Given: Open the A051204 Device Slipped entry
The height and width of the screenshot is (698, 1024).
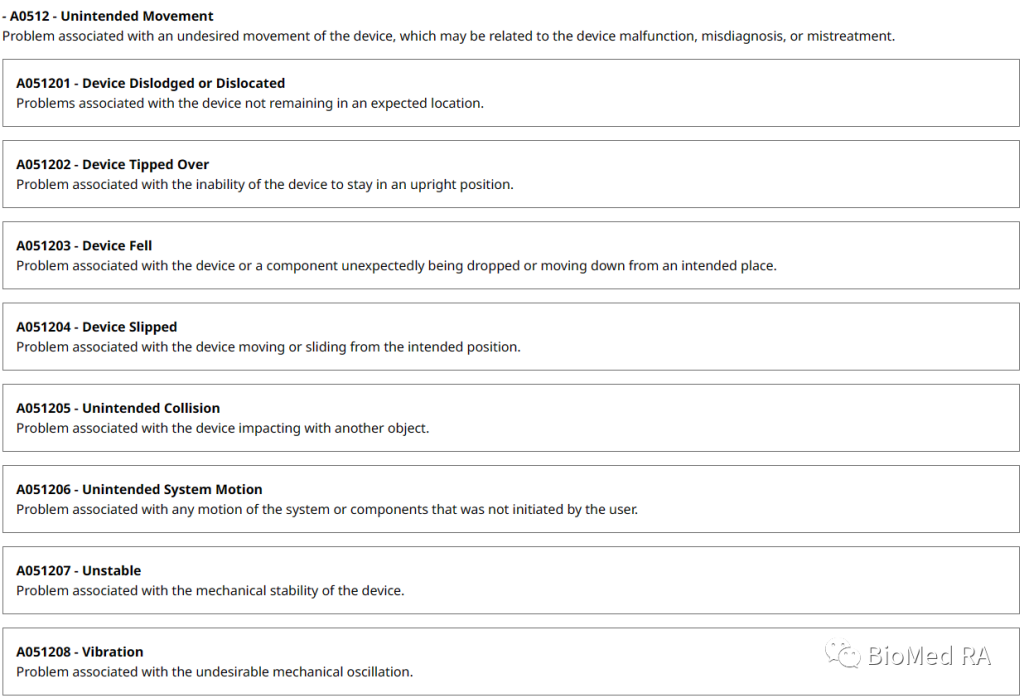Looking at the screenshot, I should click(96, 327).
